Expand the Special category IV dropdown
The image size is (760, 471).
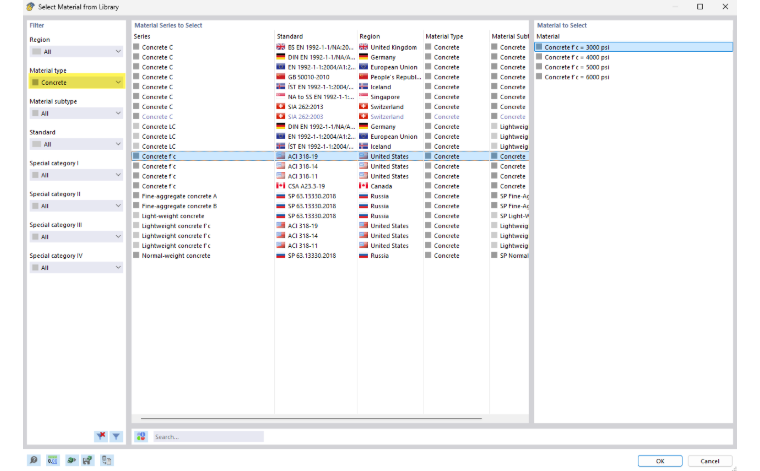click(x=76, y=267)
